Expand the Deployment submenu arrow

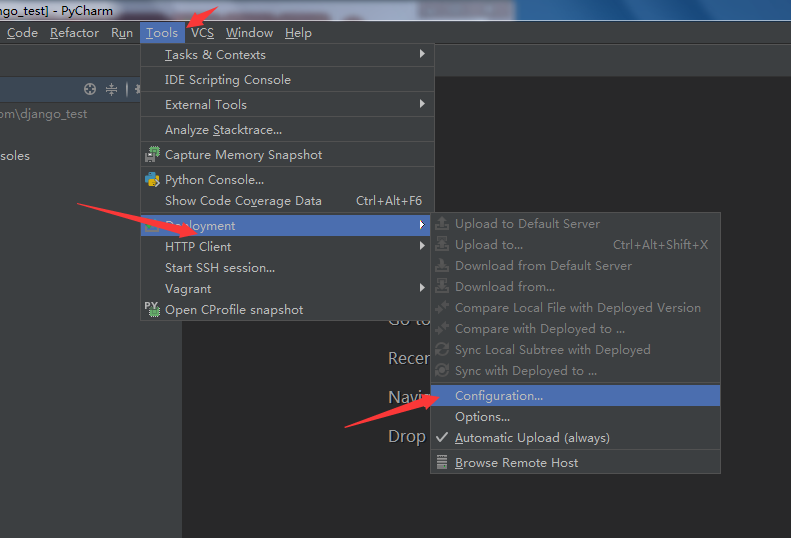422,225
